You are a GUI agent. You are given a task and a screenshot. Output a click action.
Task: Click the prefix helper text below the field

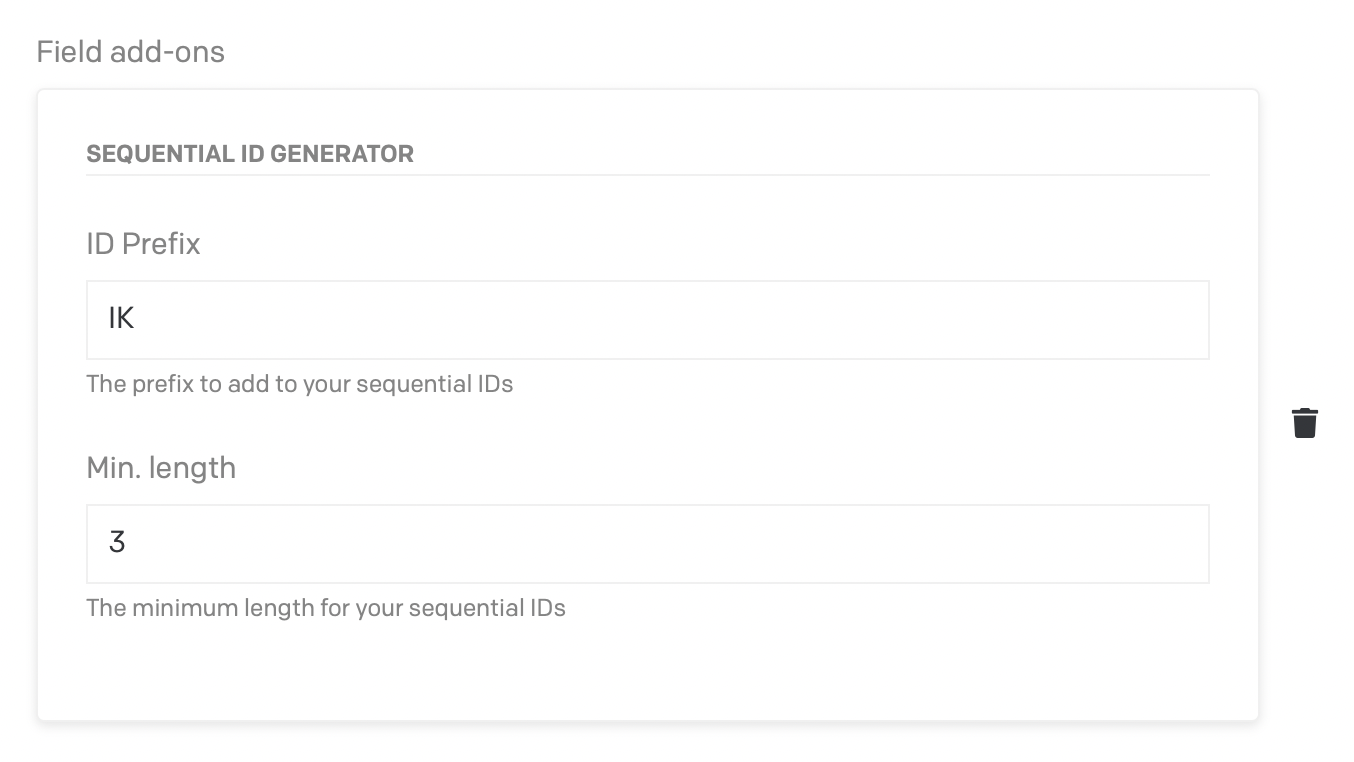(299, 384)
